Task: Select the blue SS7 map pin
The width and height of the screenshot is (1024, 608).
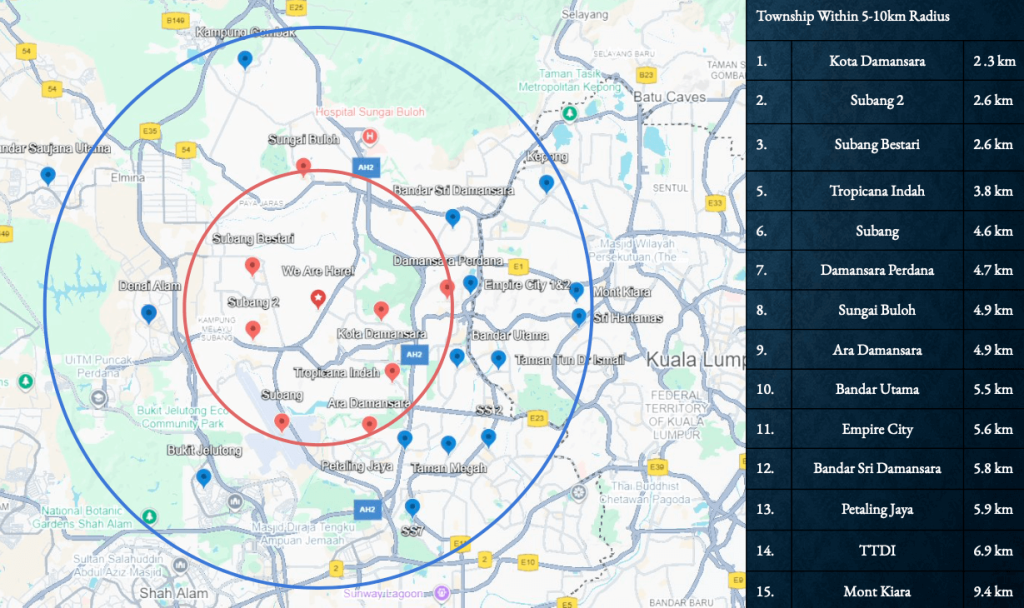Action: pos(412,507)
